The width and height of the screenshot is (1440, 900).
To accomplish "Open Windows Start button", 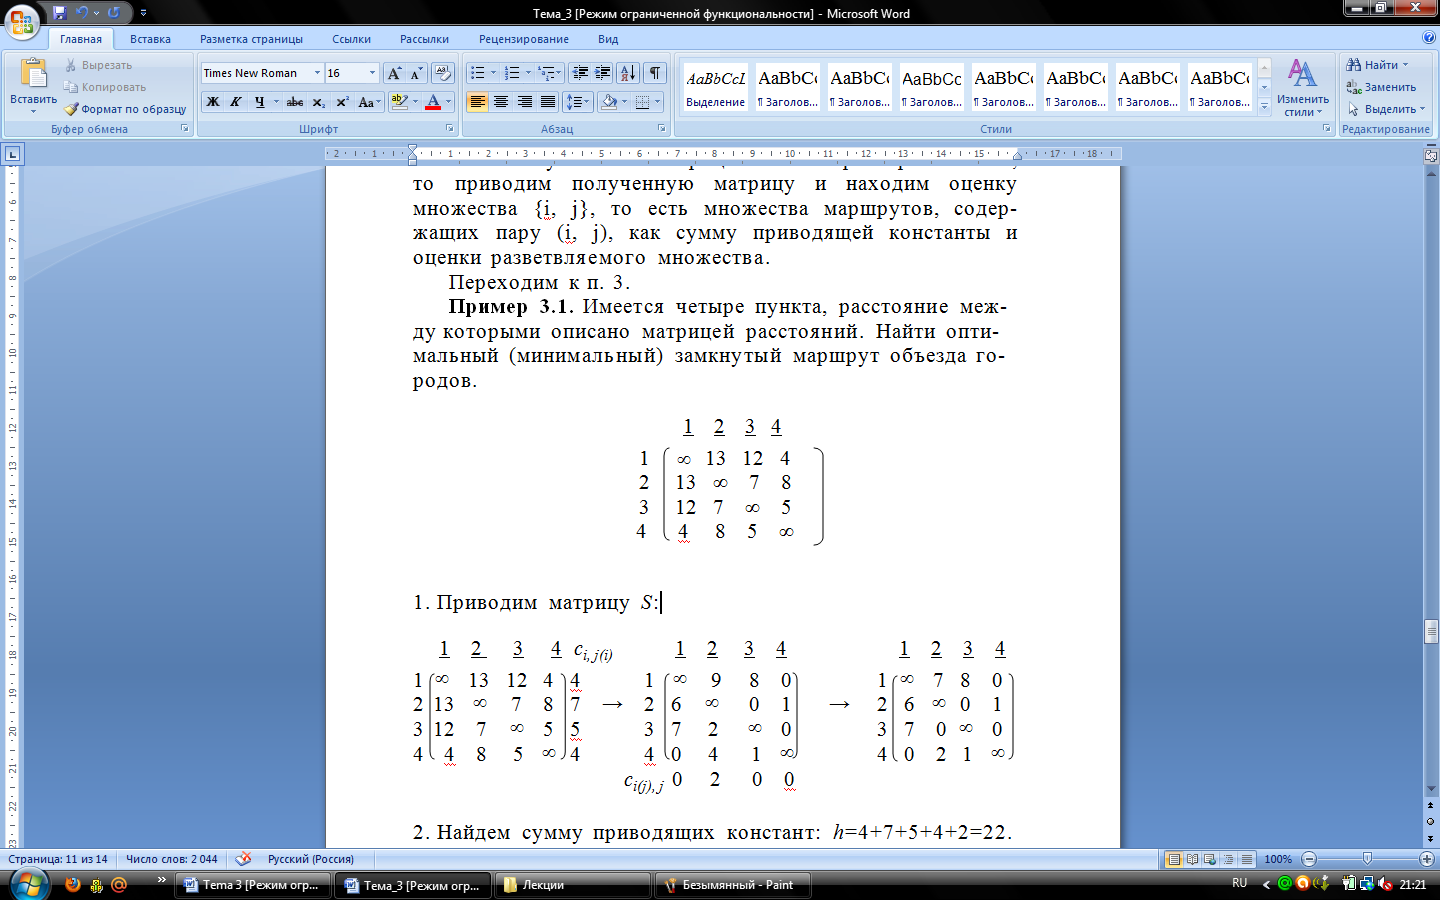I will (x=28, y=884).
